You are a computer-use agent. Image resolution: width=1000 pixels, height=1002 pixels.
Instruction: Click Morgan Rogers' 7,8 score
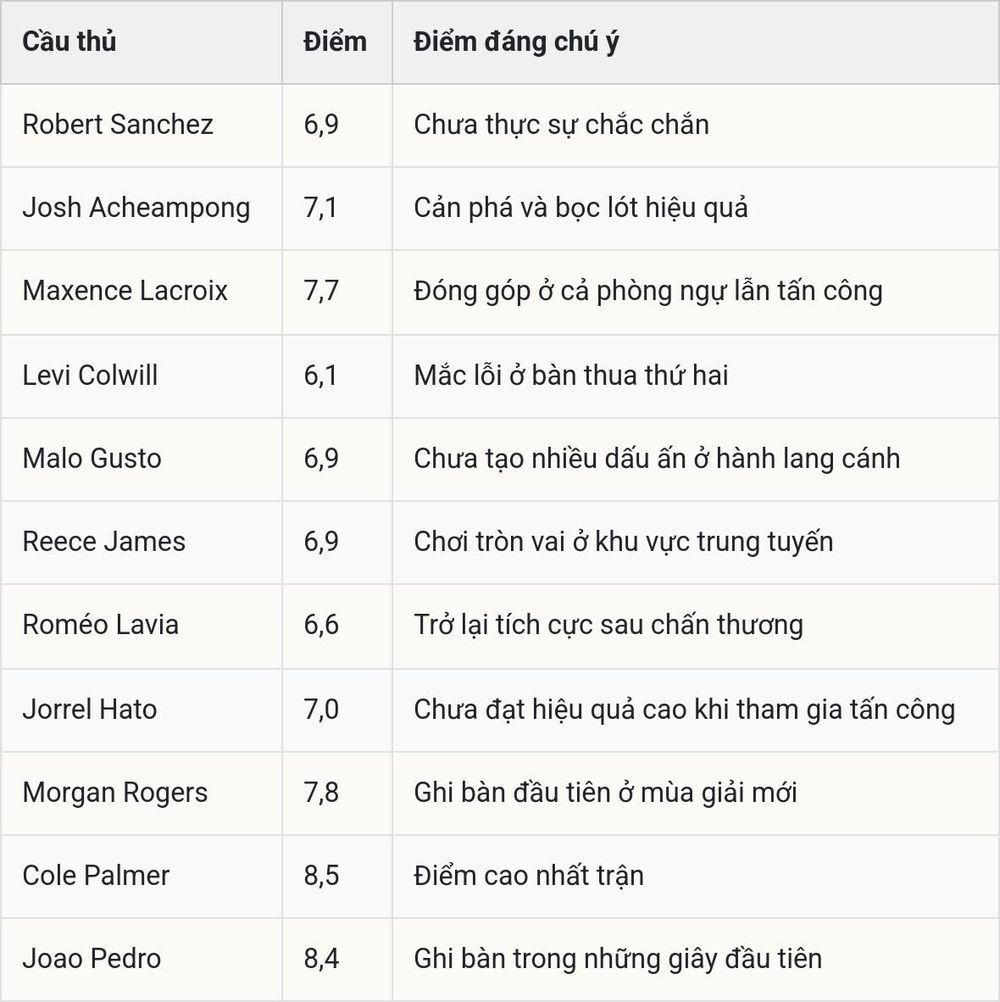pyautogui.click(x=321, y=792)
